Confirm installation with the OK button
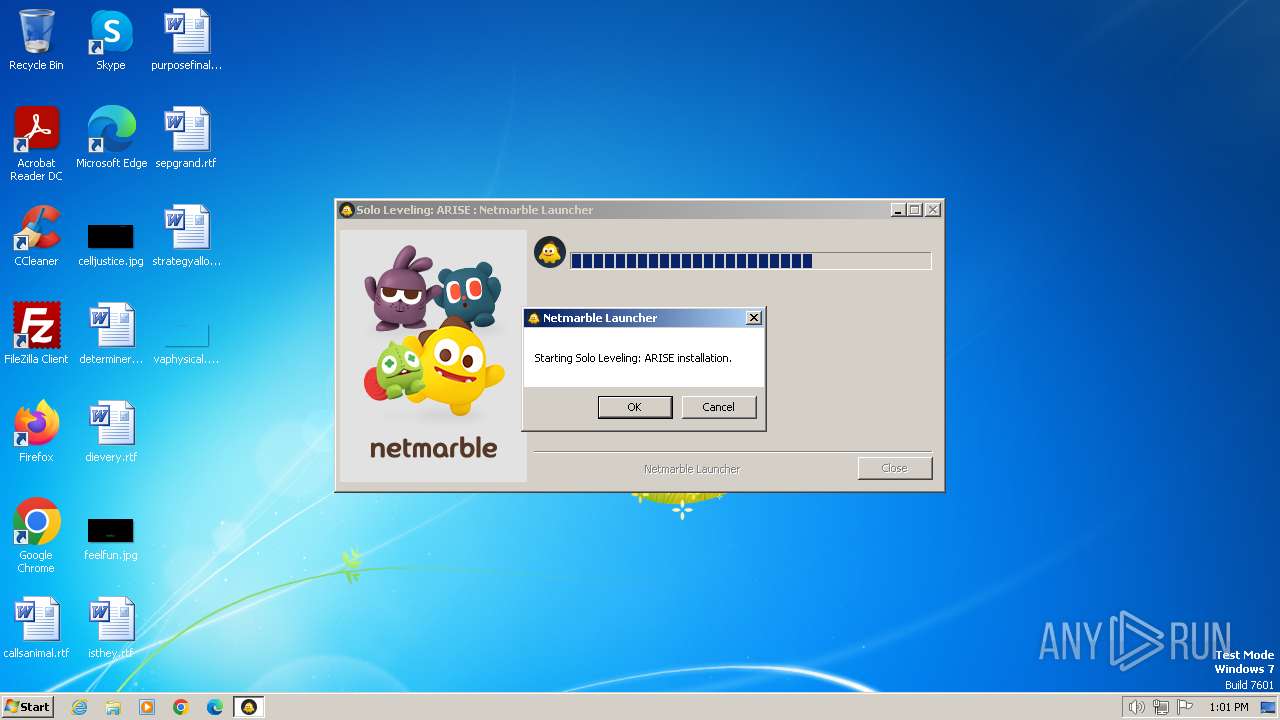1280x720 pixels. (634, 407)
